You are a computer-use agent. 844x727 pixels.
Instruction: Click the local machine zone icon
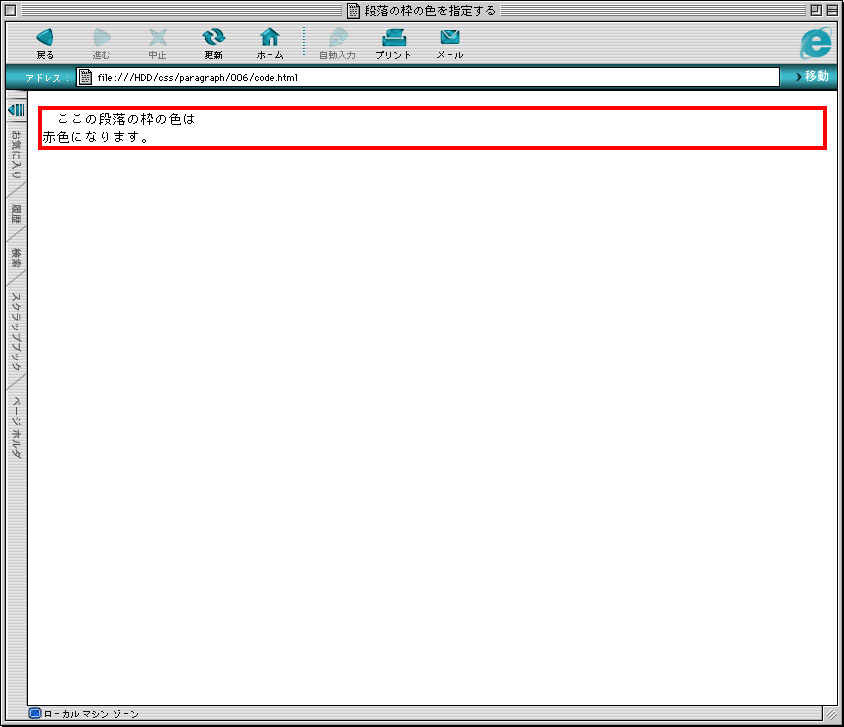[35, 714]
